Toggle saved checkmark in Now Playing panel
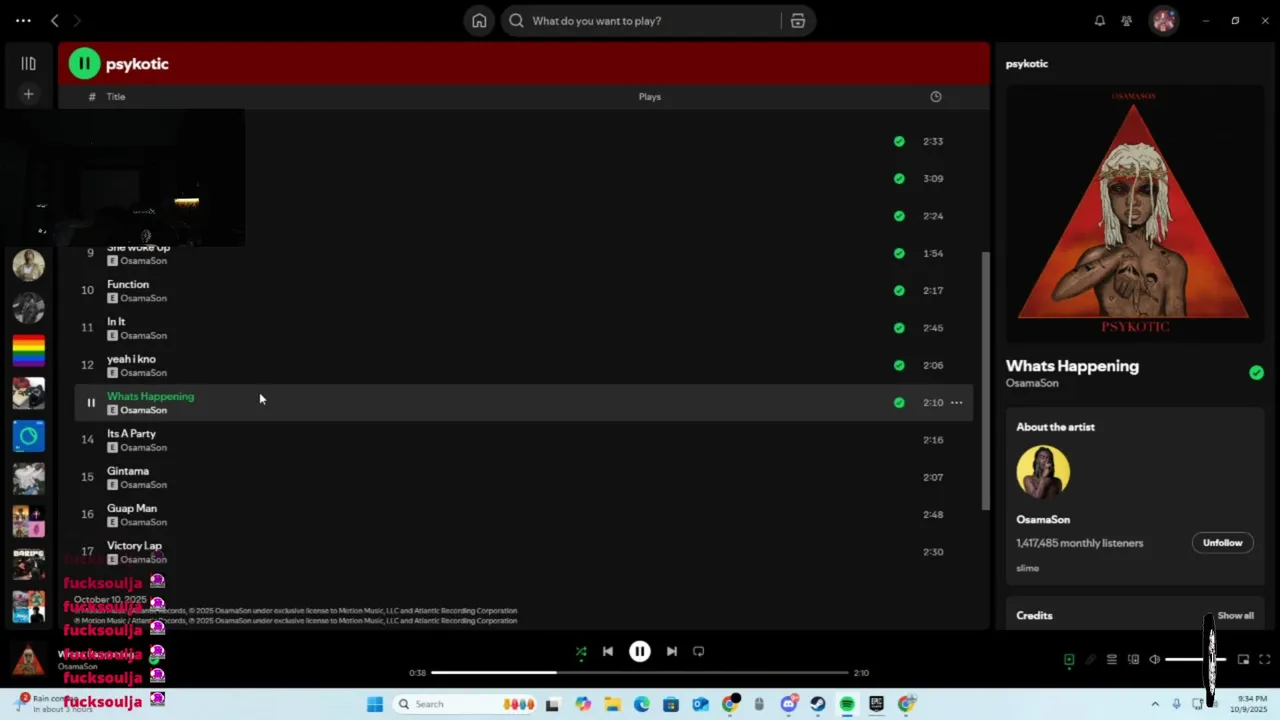The image size is (1280, 720). (1256, 373)
